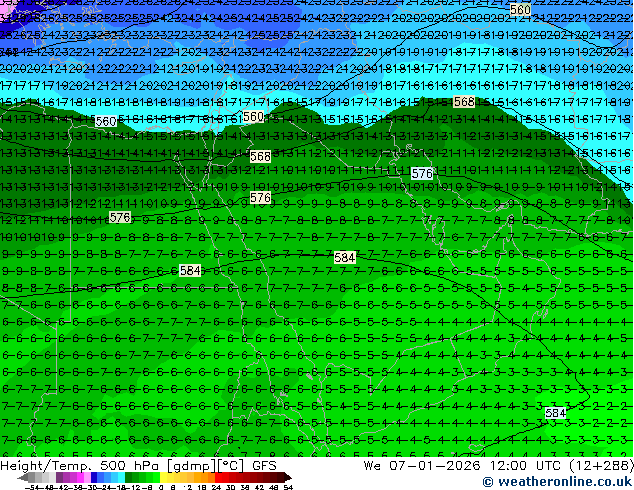Click the '54' legend value at the scale end
This screenshot has width=634, height=490.
[288, 488]
